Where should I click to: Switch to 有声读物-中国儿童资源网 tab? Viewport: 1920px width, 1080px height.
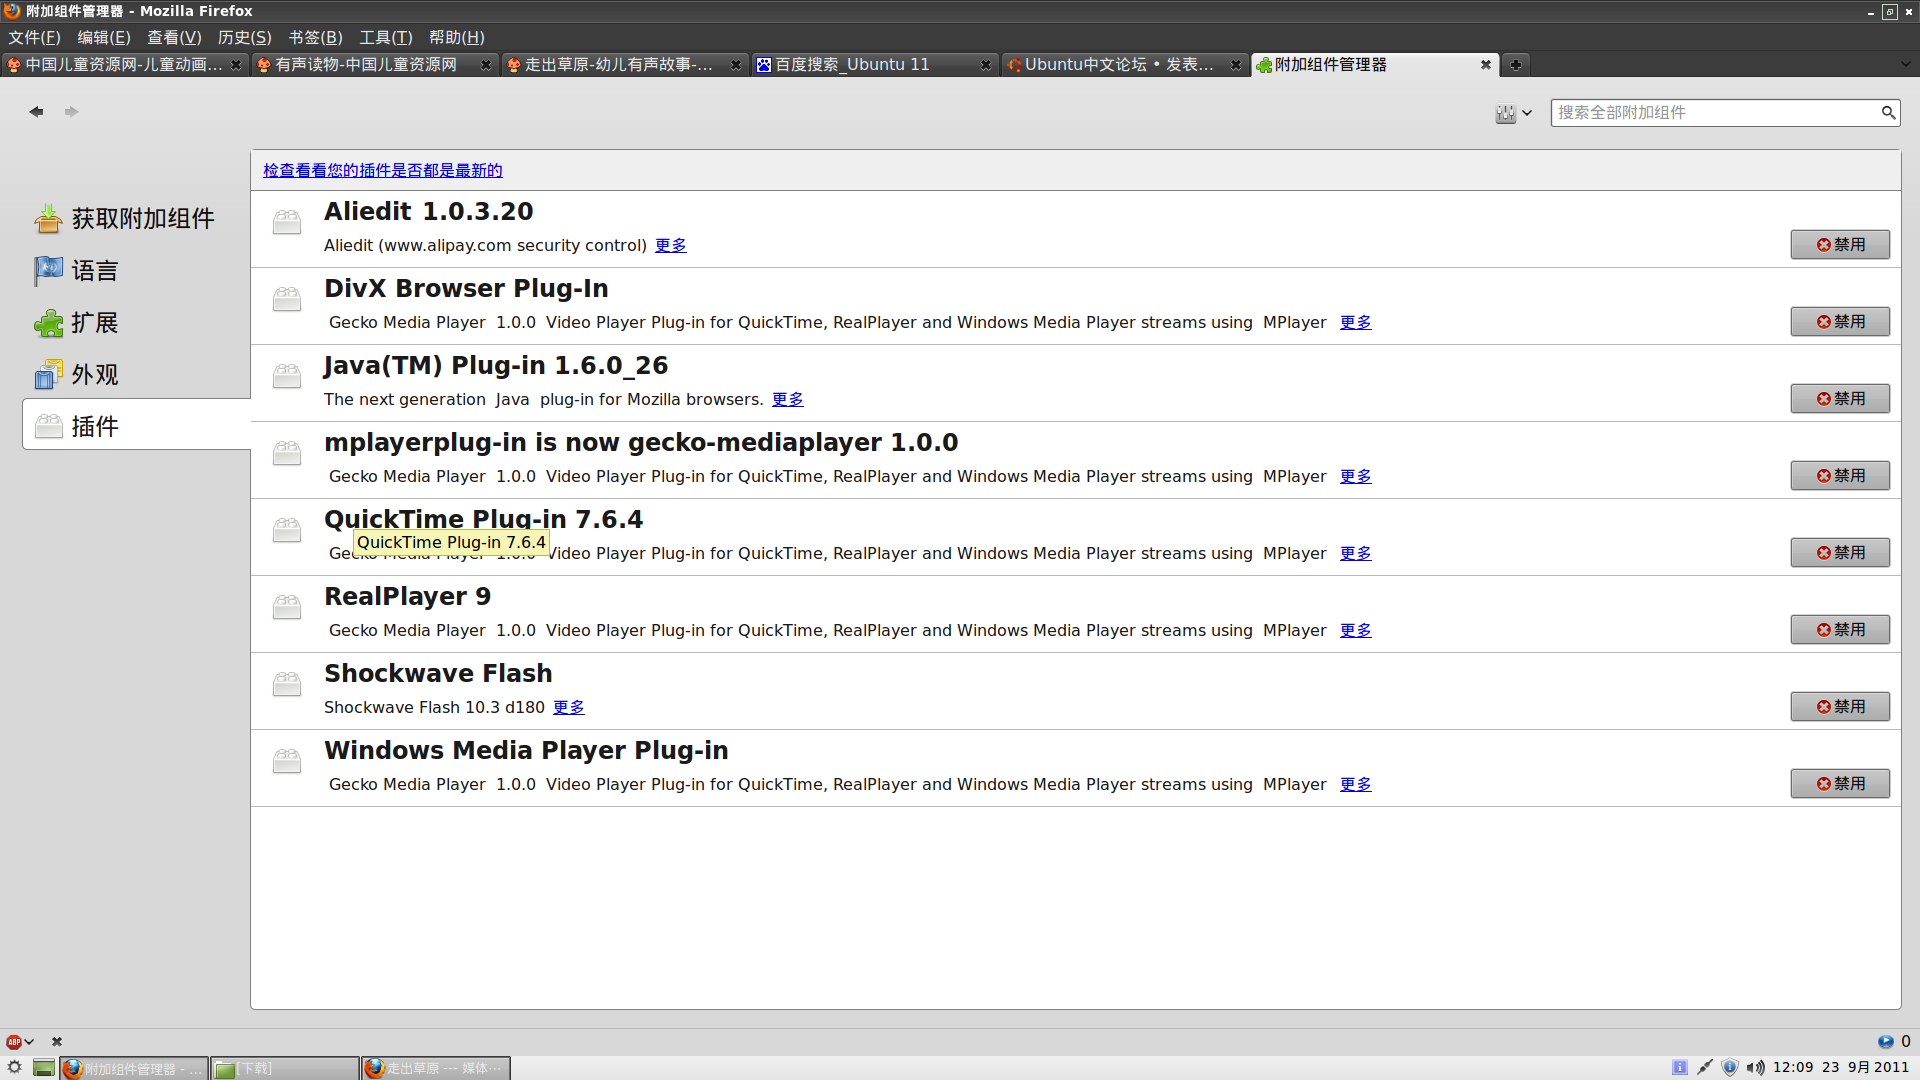374,64
